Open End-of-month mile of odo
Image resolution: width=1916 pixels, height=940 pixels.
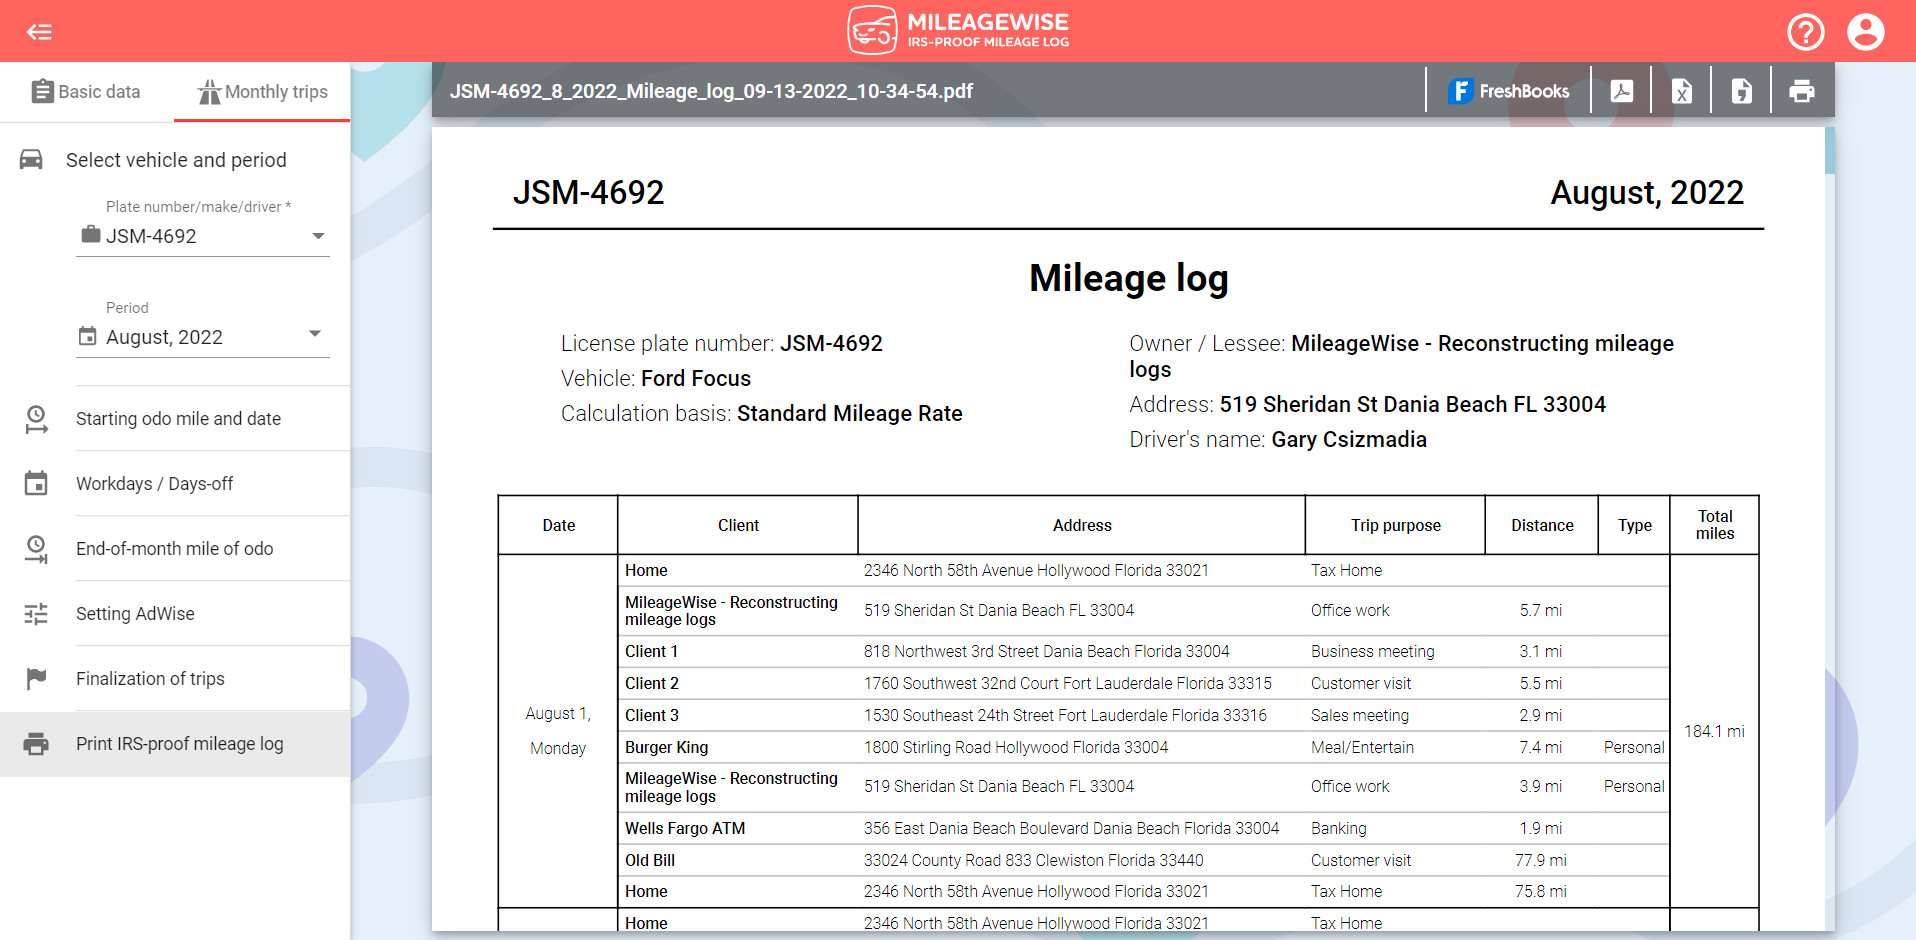pyautogui.click(x=175, y=549)
